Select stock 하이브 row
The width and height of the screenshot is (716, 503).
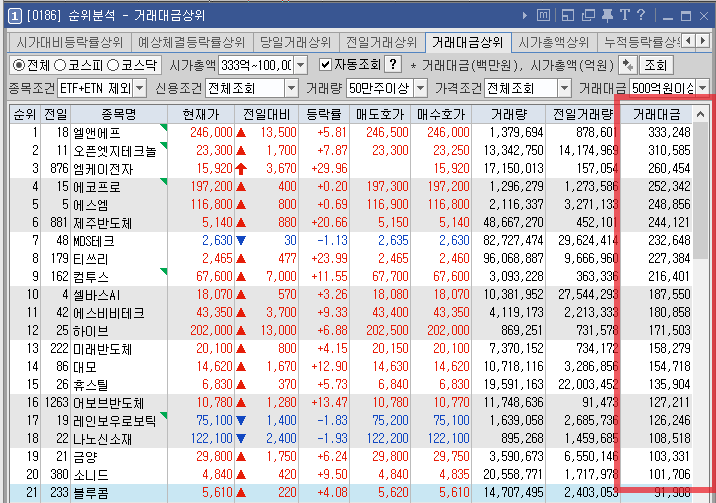pyautogui.click(x=351, y=330)
